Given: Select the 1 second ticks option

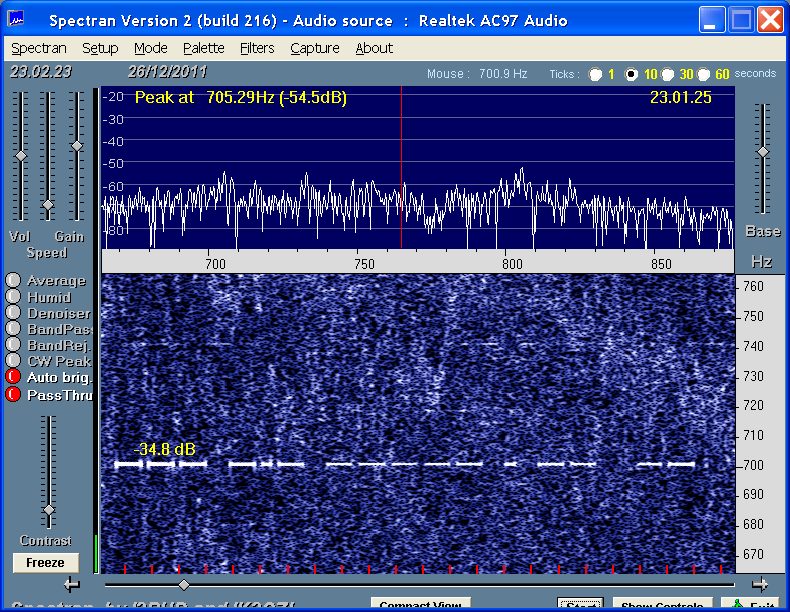Looking at the screenshot, I should (x=596, y=75).
